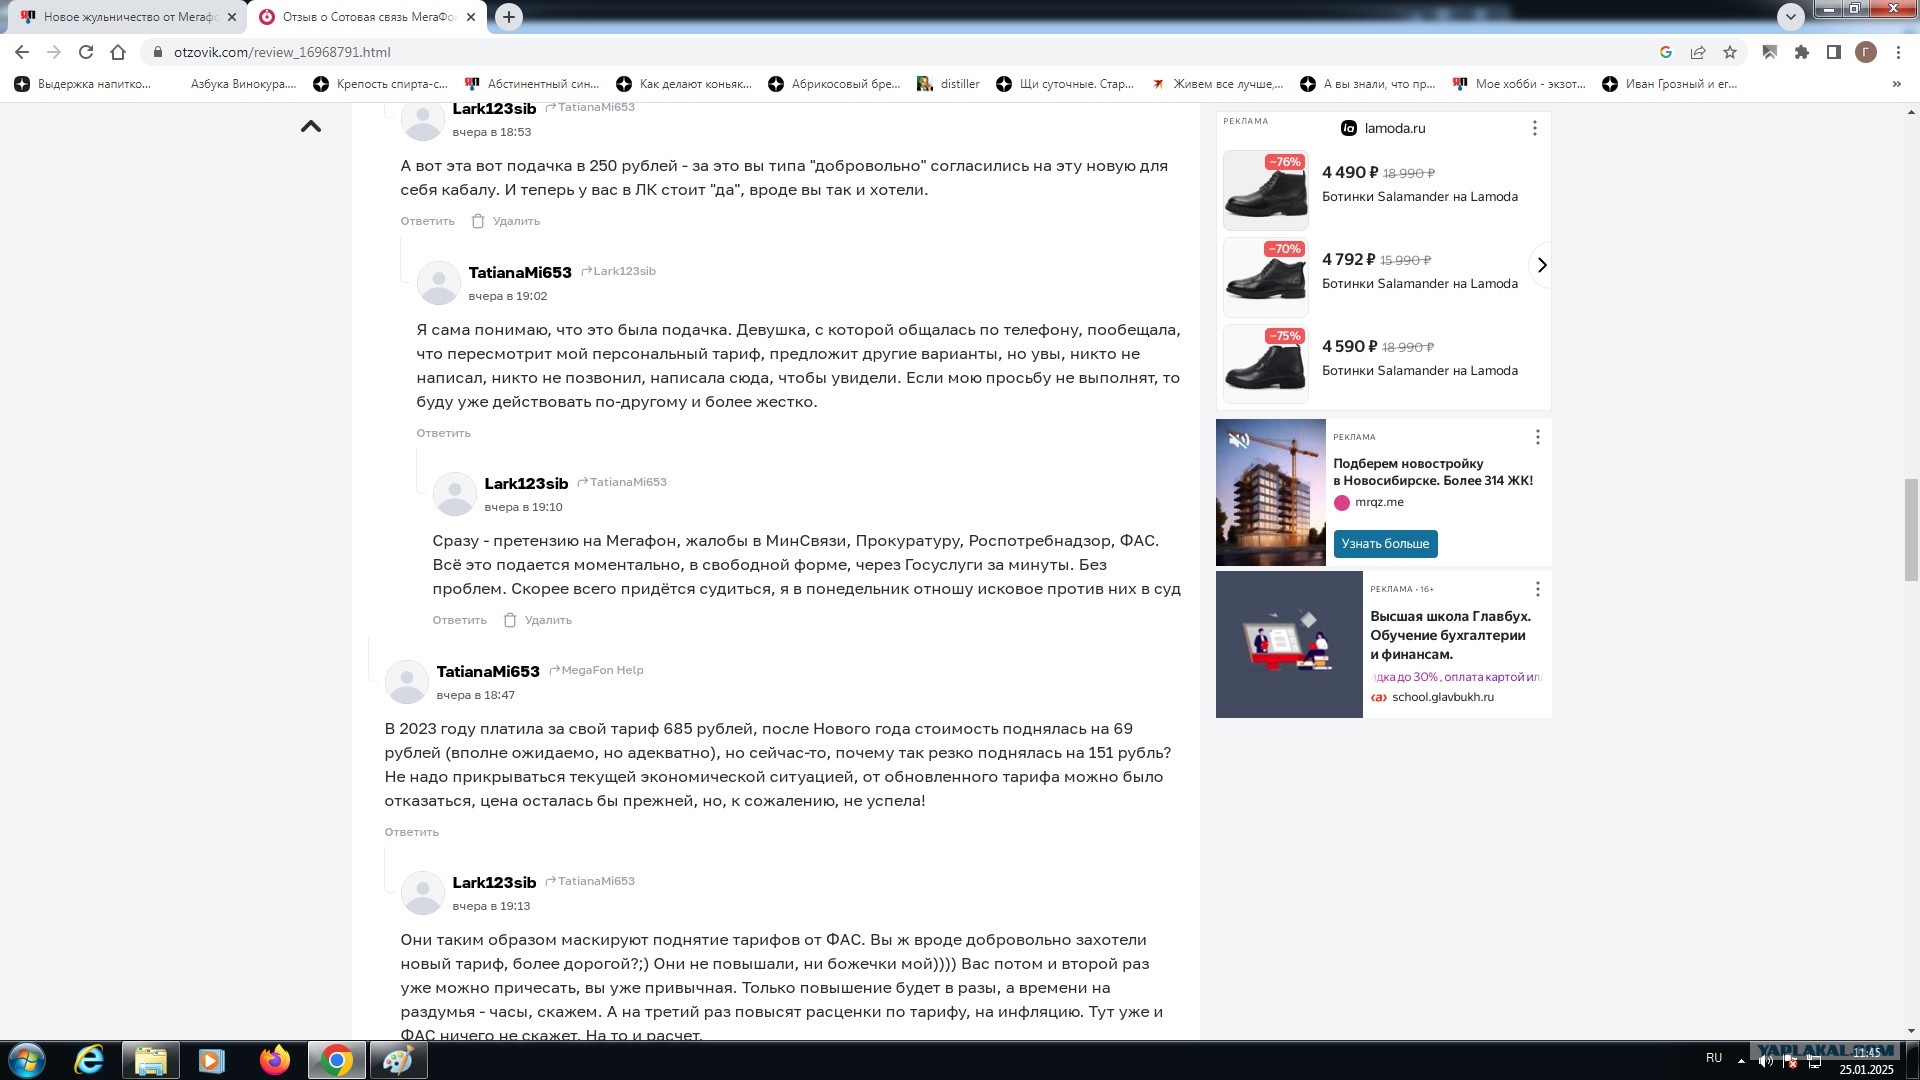Reload the current page
This screenshot has height=1080, width=1920.
click(86, 52)
